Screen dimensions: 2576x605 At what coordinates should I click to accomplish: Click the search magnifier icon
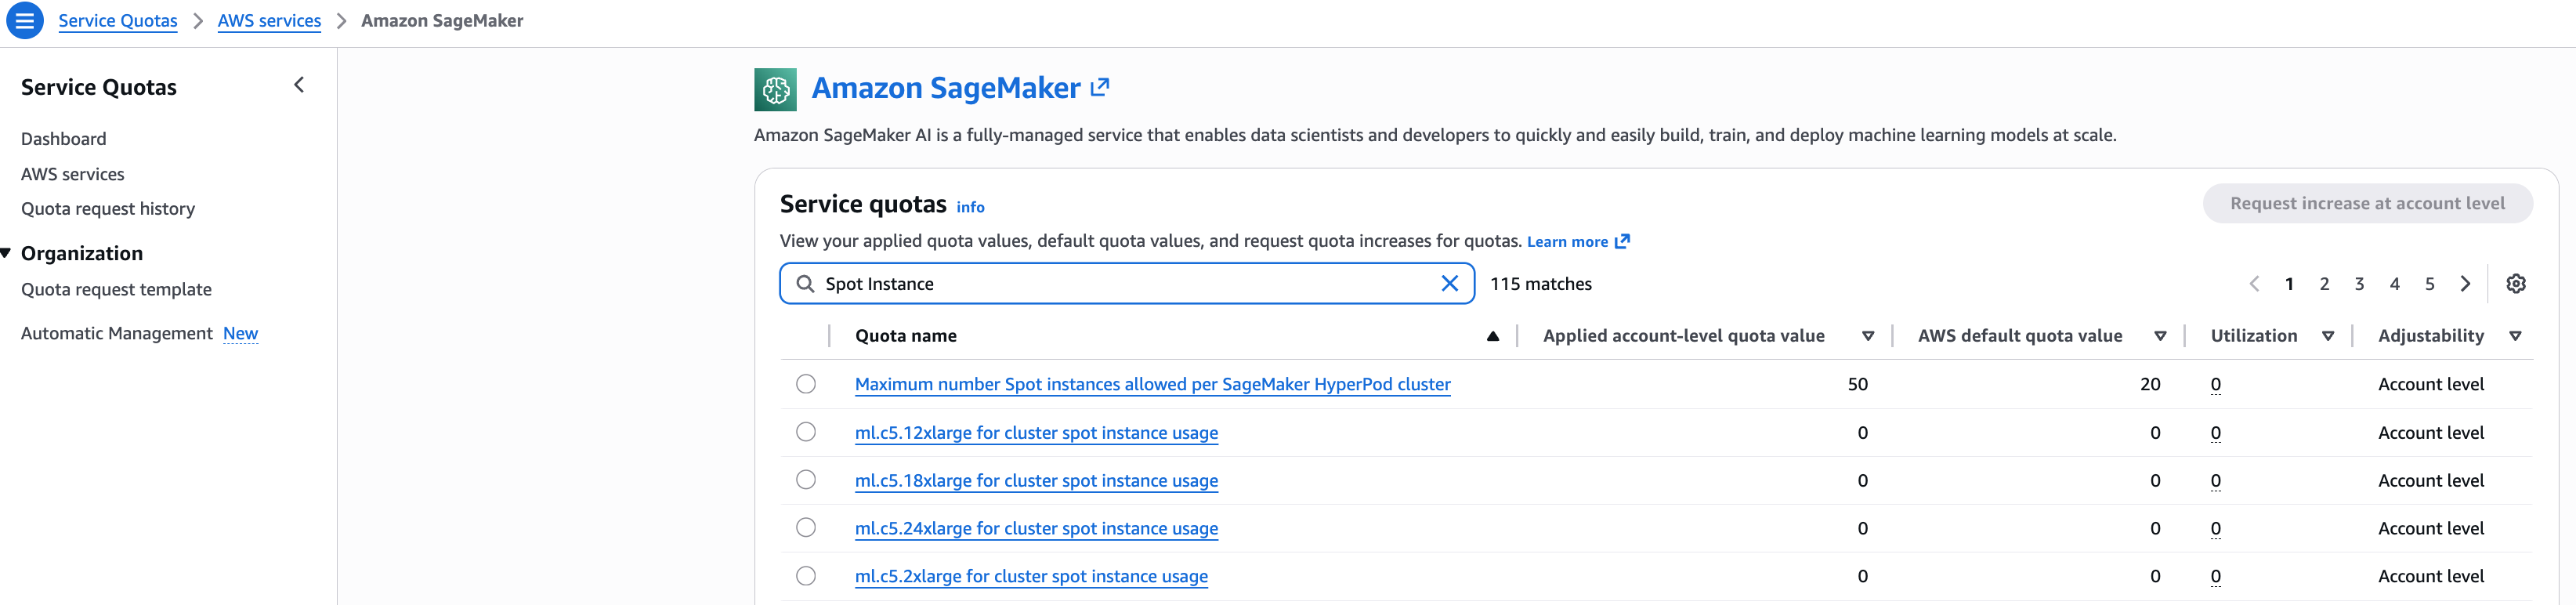[805, 284]
